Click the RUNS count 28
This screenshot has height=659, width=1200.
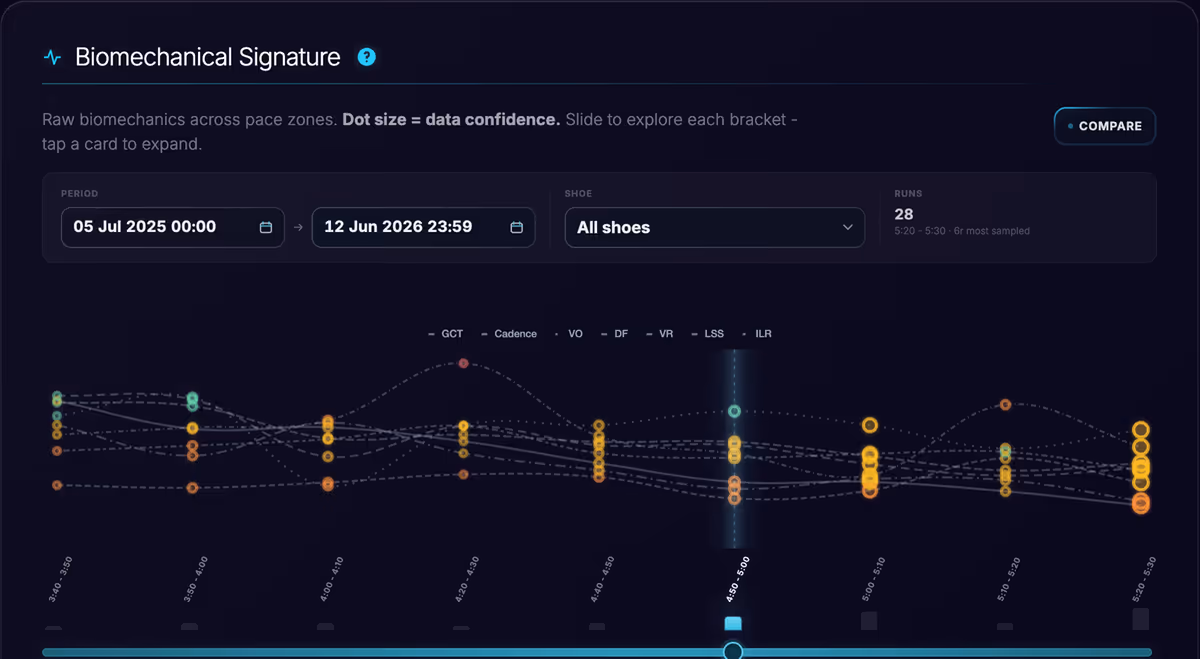tap(904, 214)
